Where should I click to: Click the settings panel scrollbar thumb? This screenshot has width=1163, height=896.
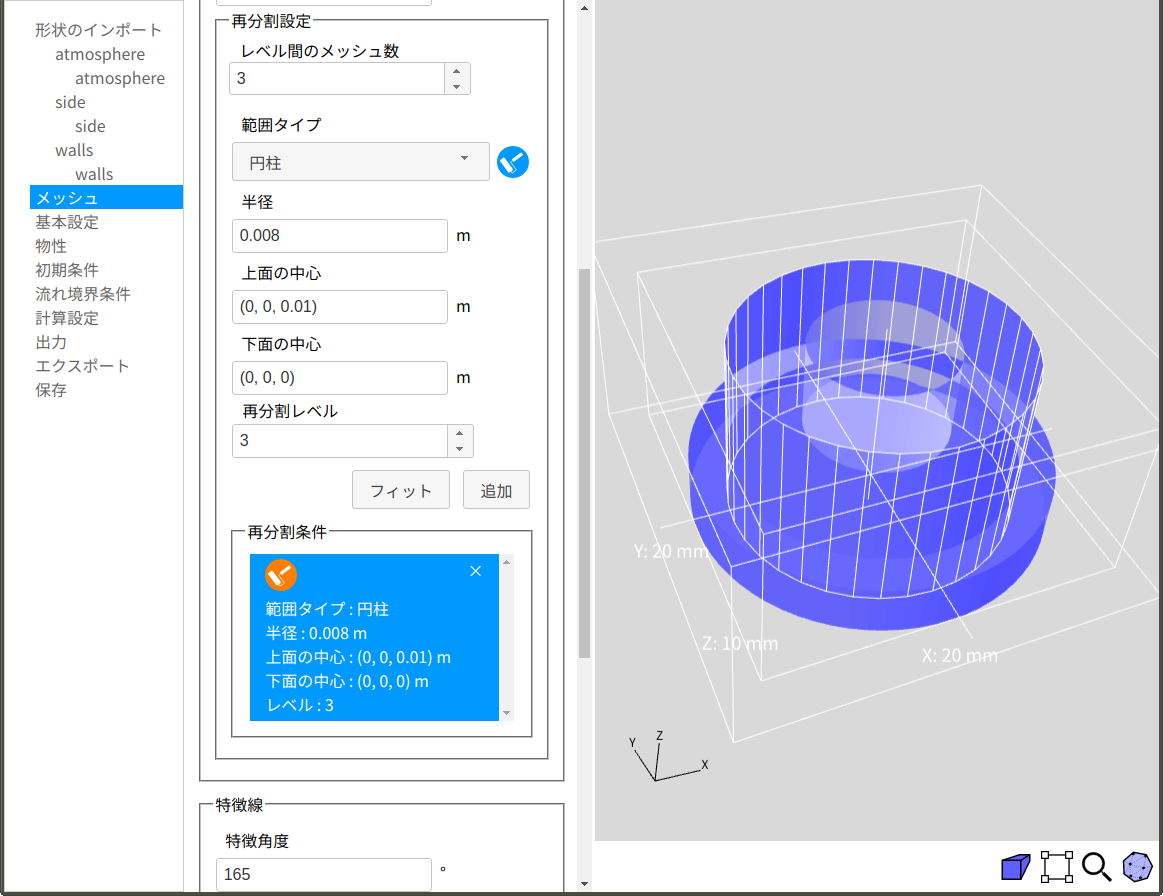tap(584, 464)
